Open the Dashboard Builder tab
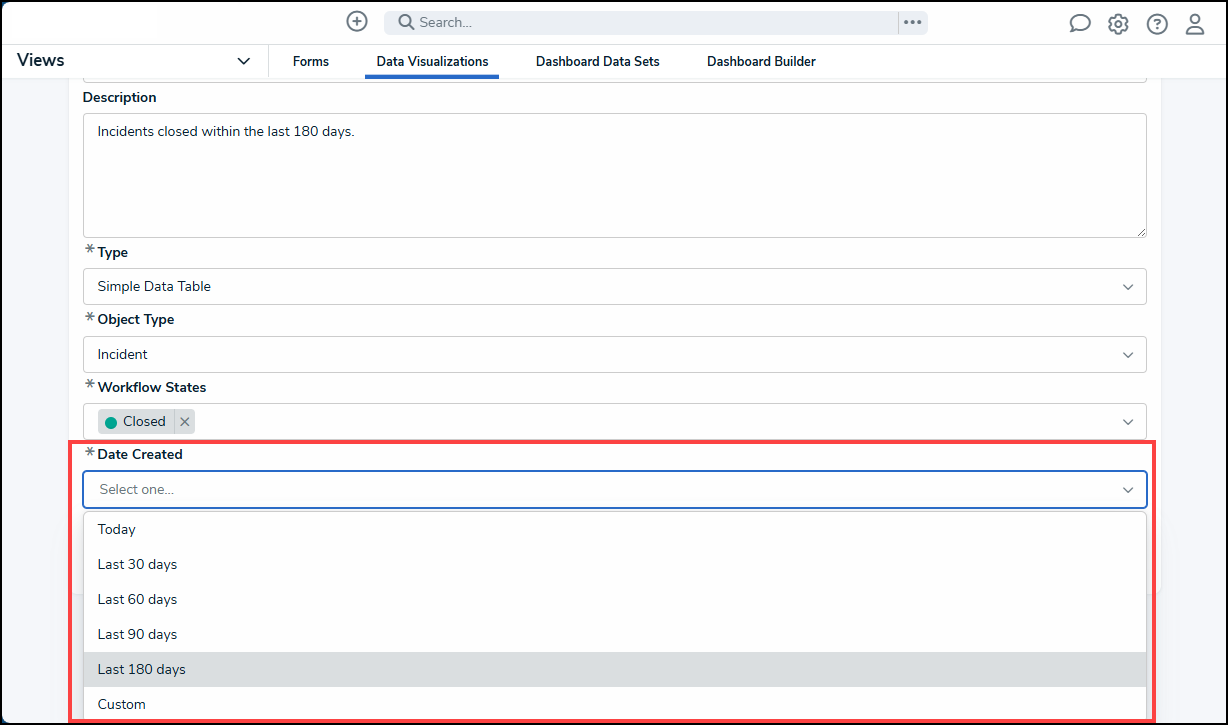This screenshot has width=1228, height=725. [761, 62]
